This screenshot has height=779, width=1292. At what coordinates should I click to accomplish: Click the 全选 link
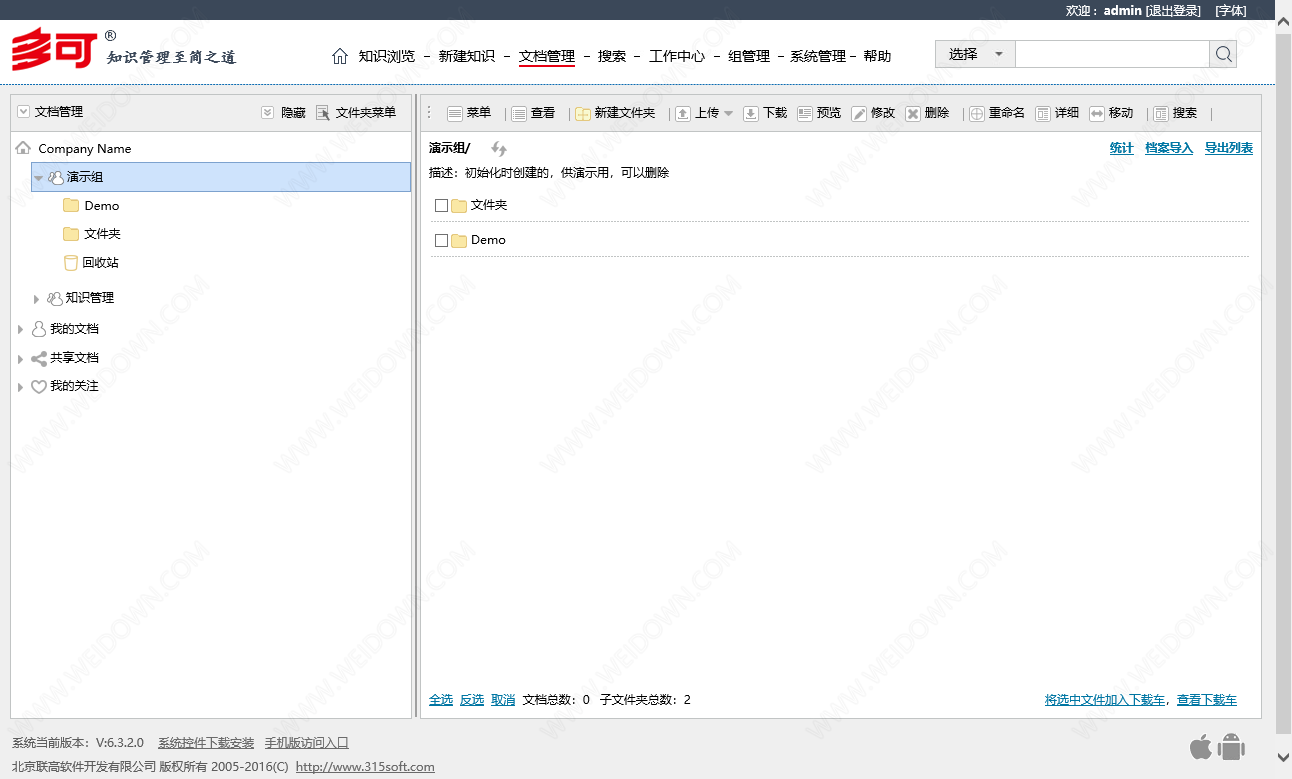coord(441,700)
